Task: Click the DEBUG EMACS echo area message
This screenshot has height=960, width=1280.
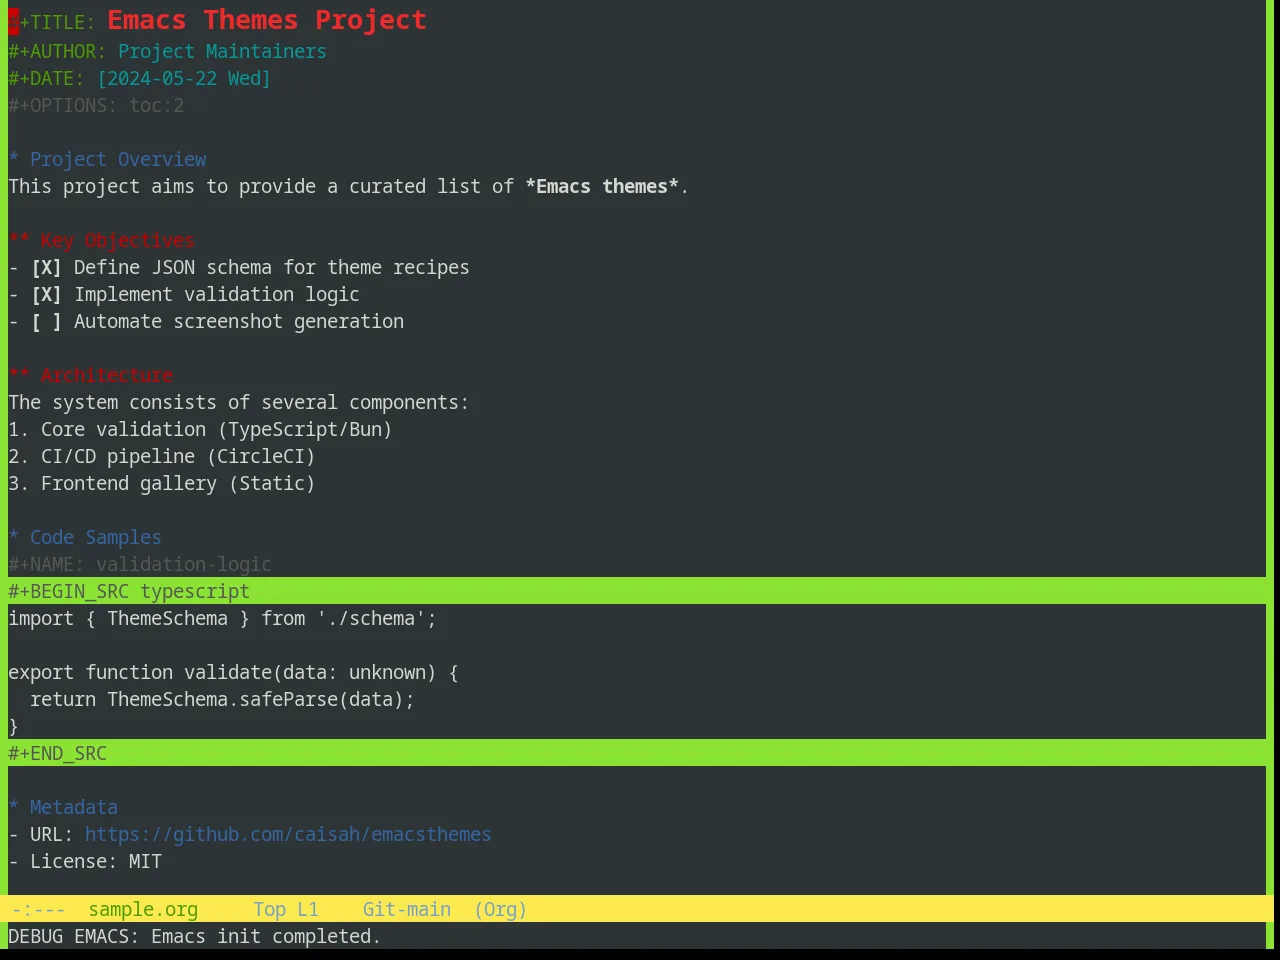Action: point(195,937)
